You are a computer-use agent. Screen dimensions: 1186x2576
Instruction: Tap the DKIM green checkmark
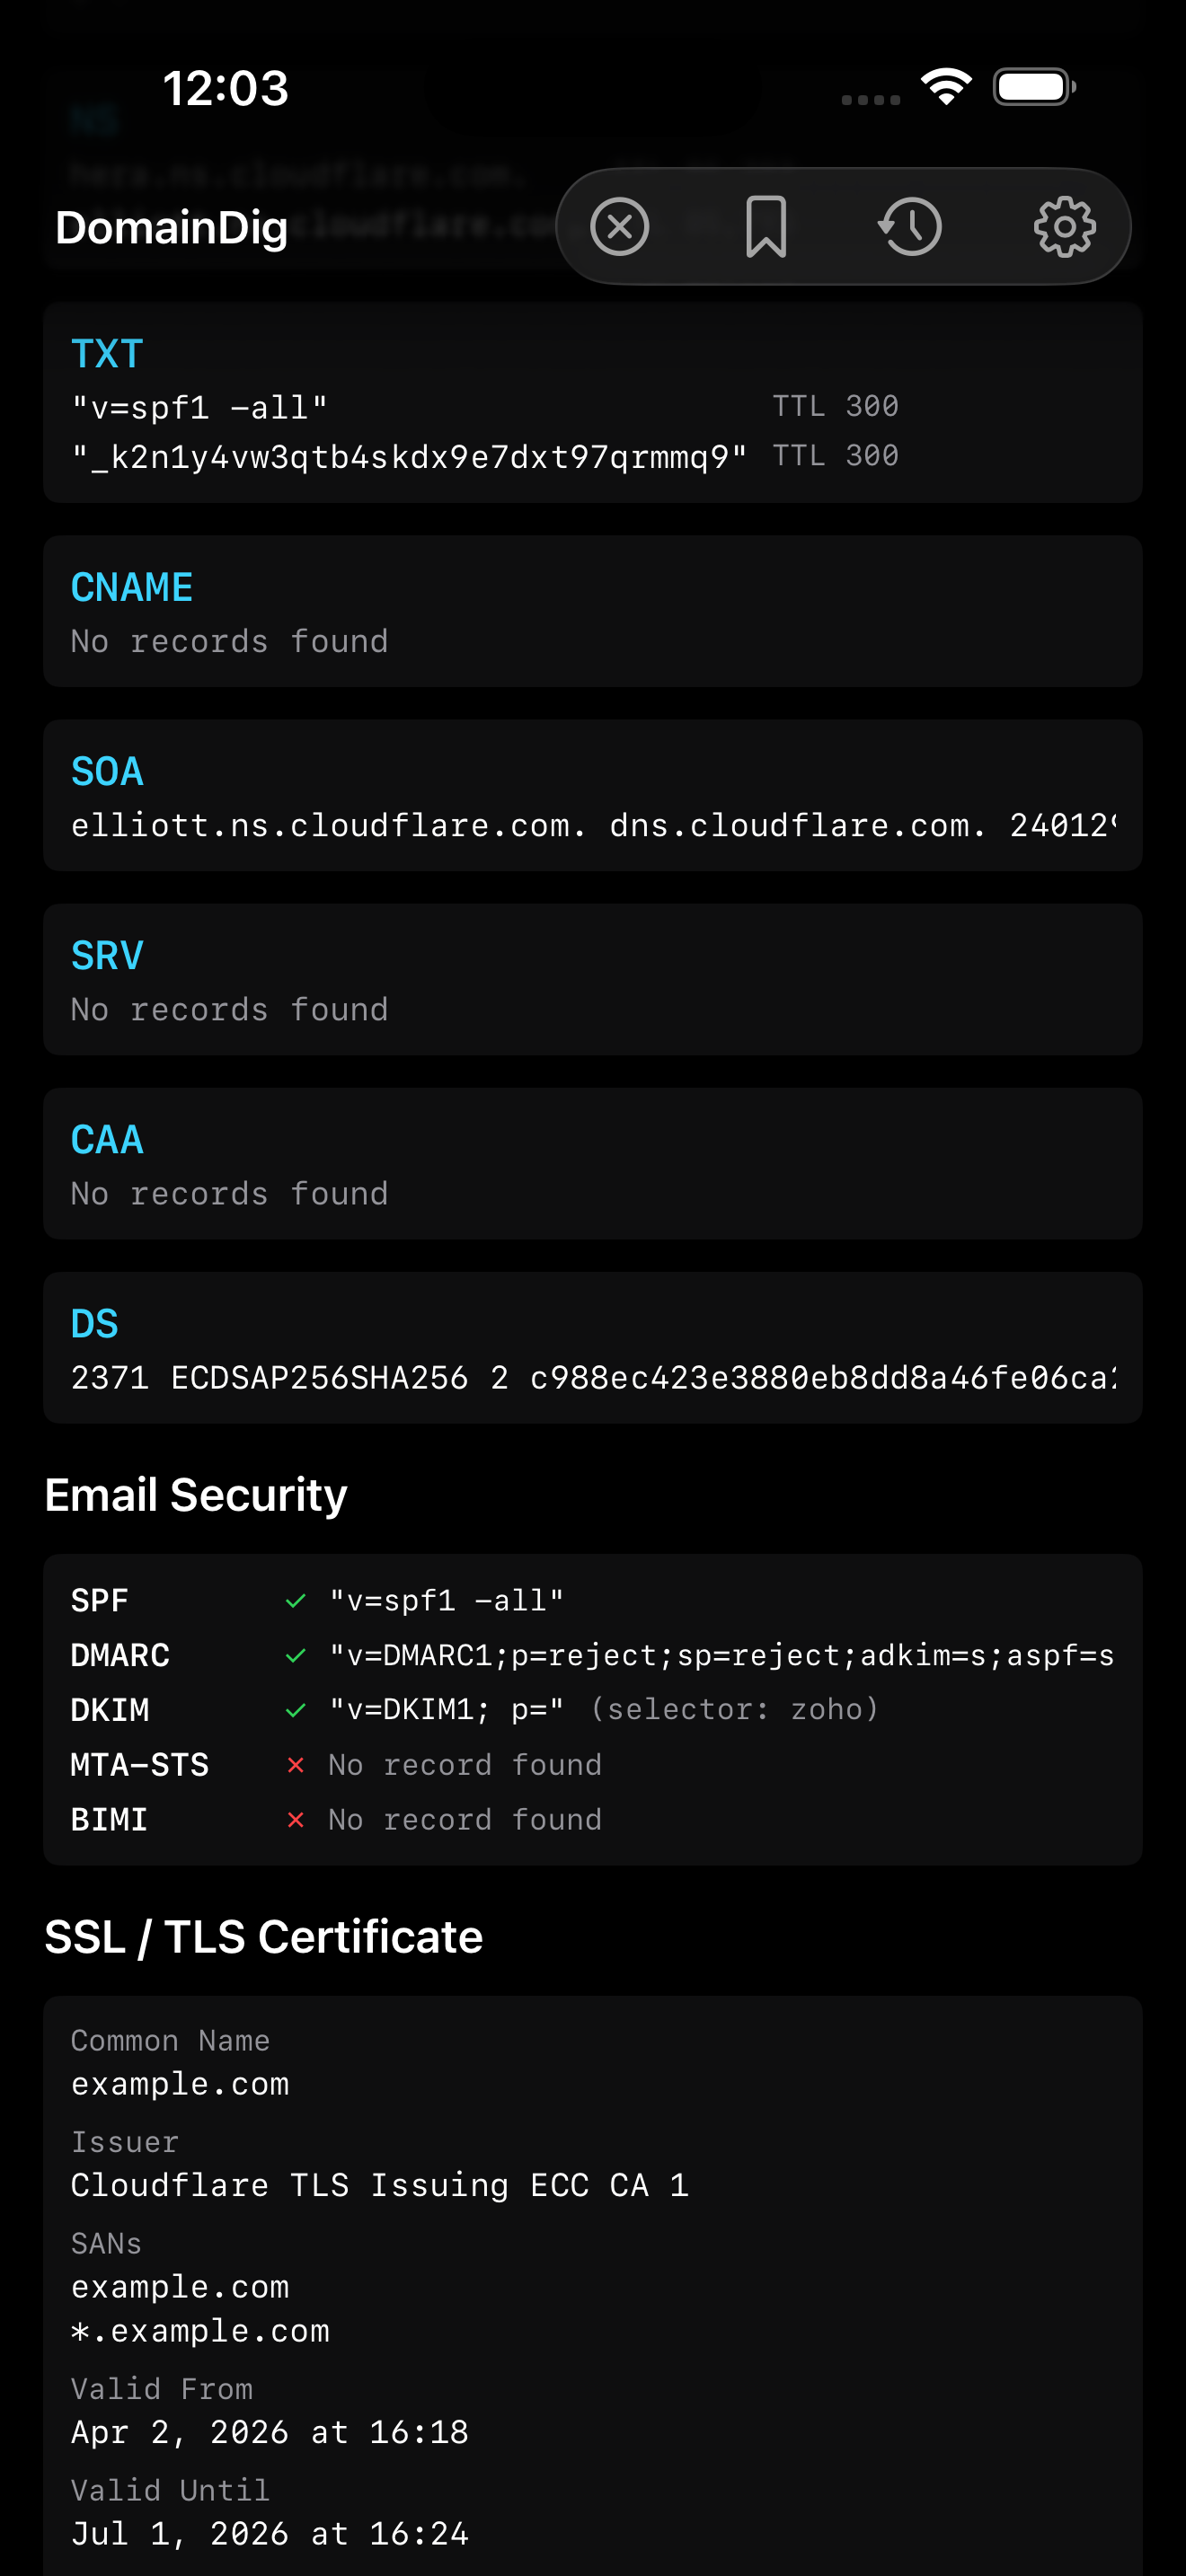[x=296, y=1711]
